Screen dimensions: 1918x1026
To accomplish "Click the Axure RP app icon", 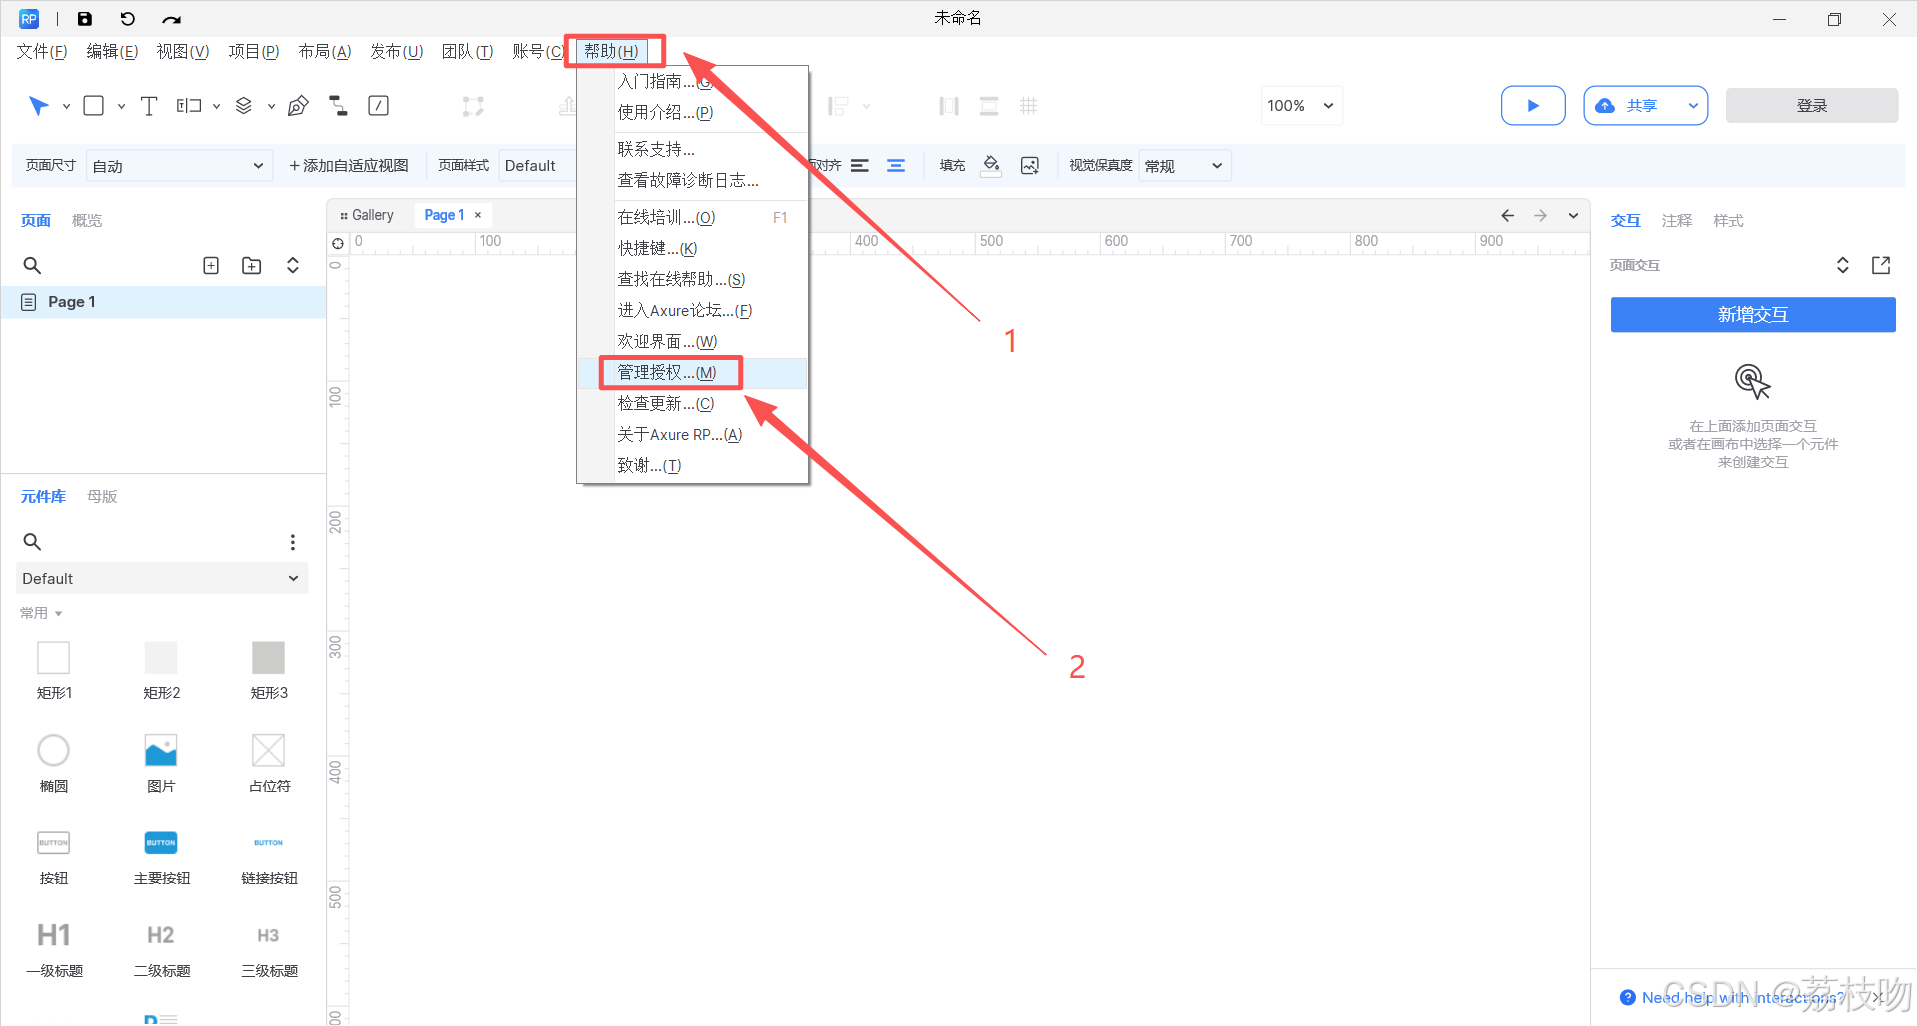I will (x=29, y=19).
